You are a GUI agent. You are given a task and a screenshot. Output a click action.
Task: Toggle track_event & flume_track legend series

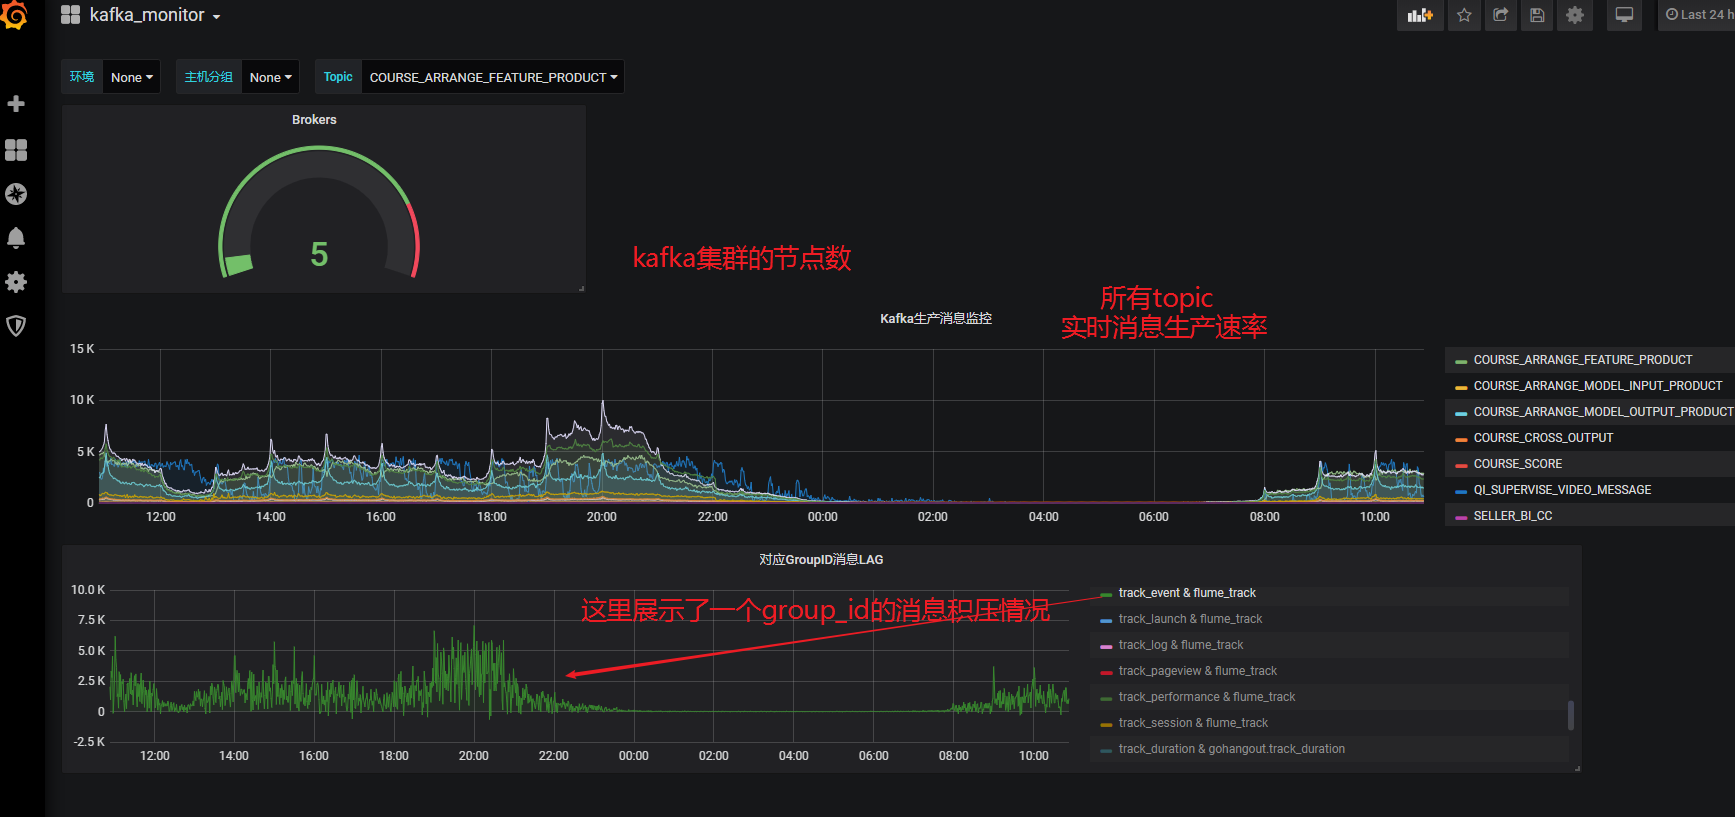click(x=1187, y=593)
